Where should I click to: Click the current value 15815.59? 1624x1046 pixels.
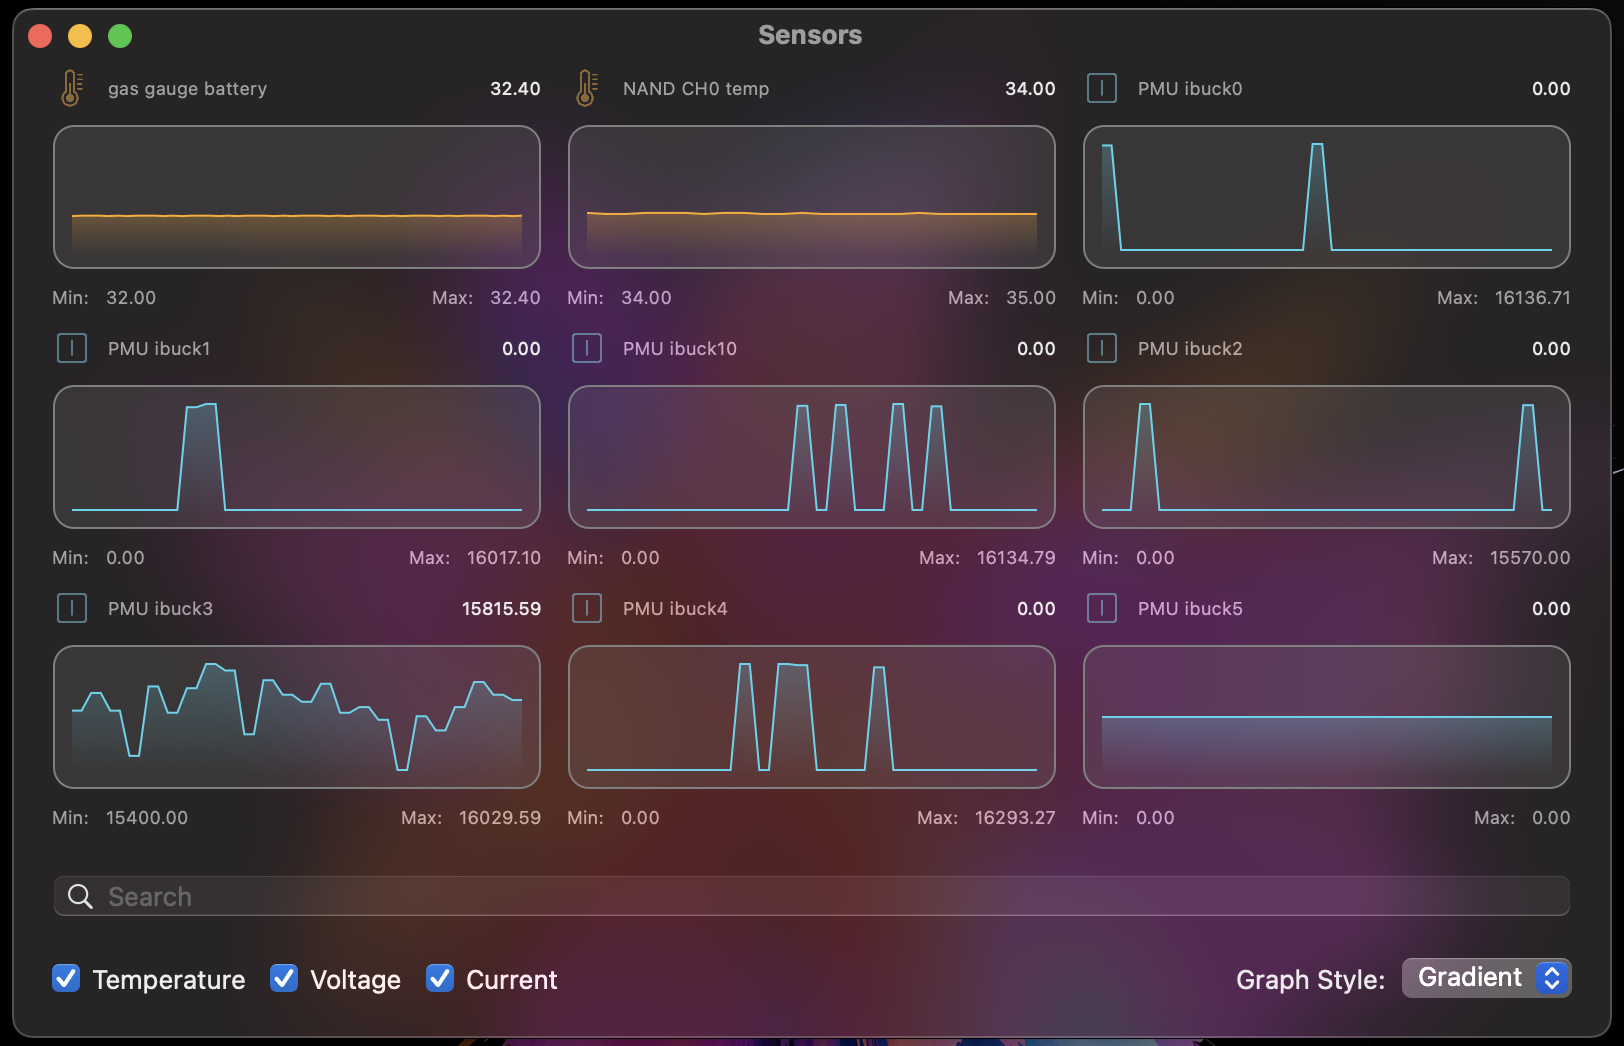[x=501, y=609]
